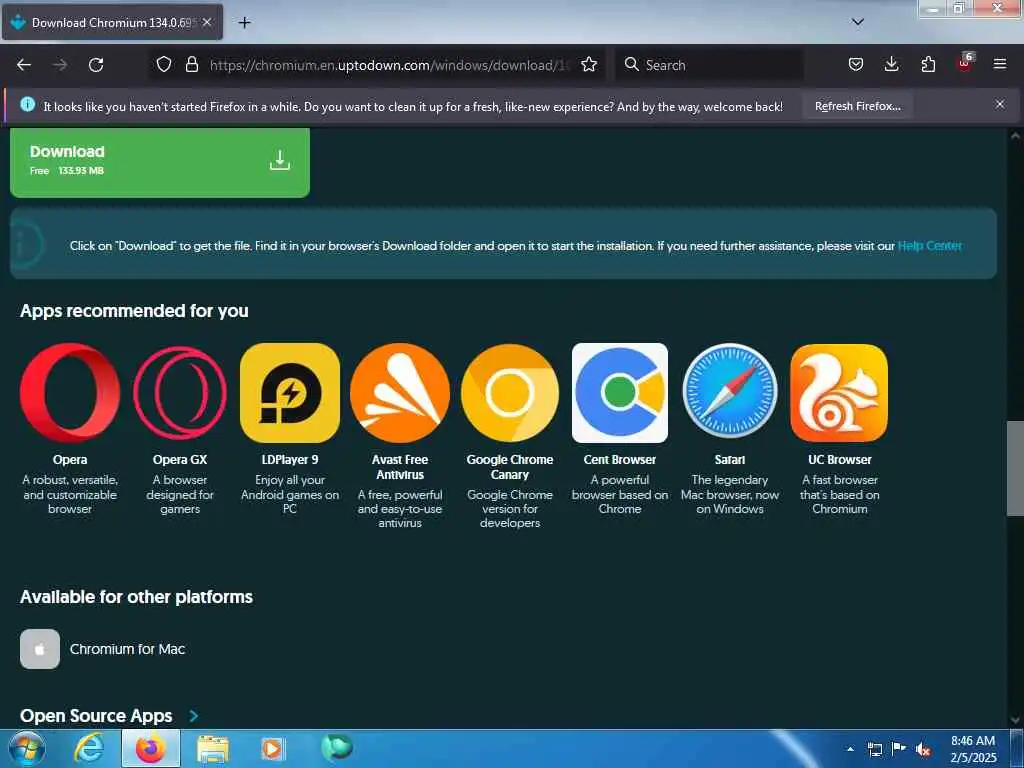1024x768 pixels.
Task: Click the Refresh Firefox... button
Action: (x=857, y=106)
